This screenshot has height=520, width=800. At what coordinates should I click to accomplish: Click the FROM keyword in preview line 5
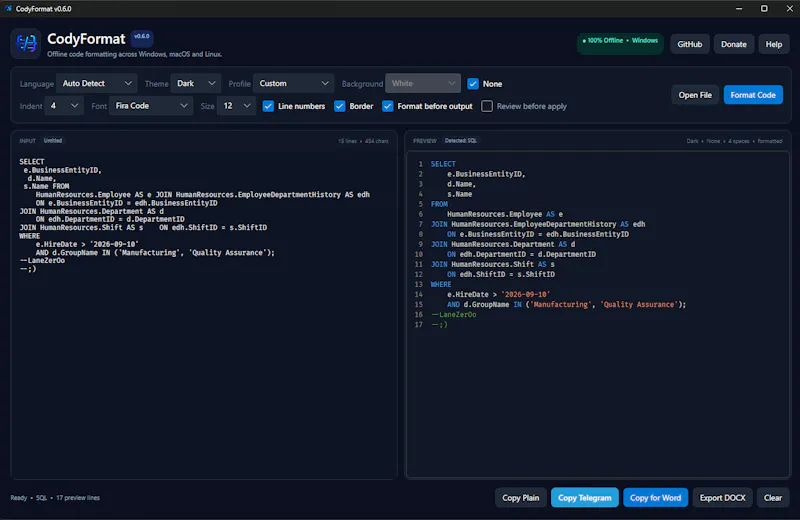pyautogui.click(x=439, y=204)
